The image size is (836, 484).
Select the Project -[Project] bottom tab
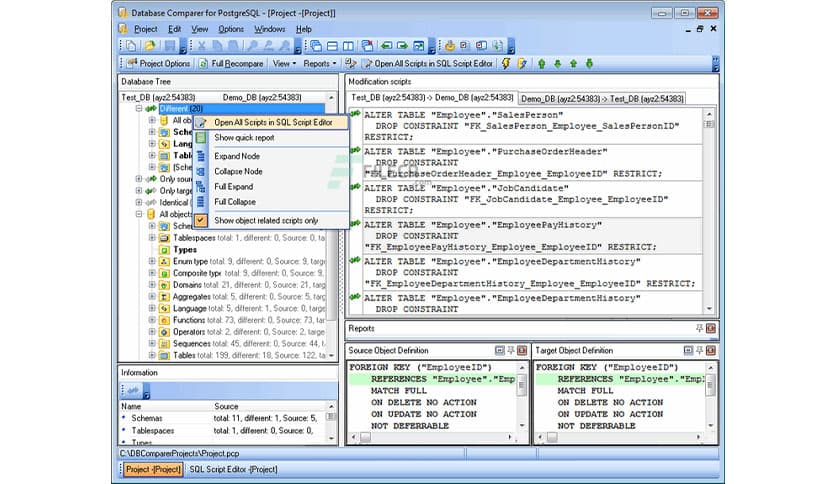pos(153,469)
